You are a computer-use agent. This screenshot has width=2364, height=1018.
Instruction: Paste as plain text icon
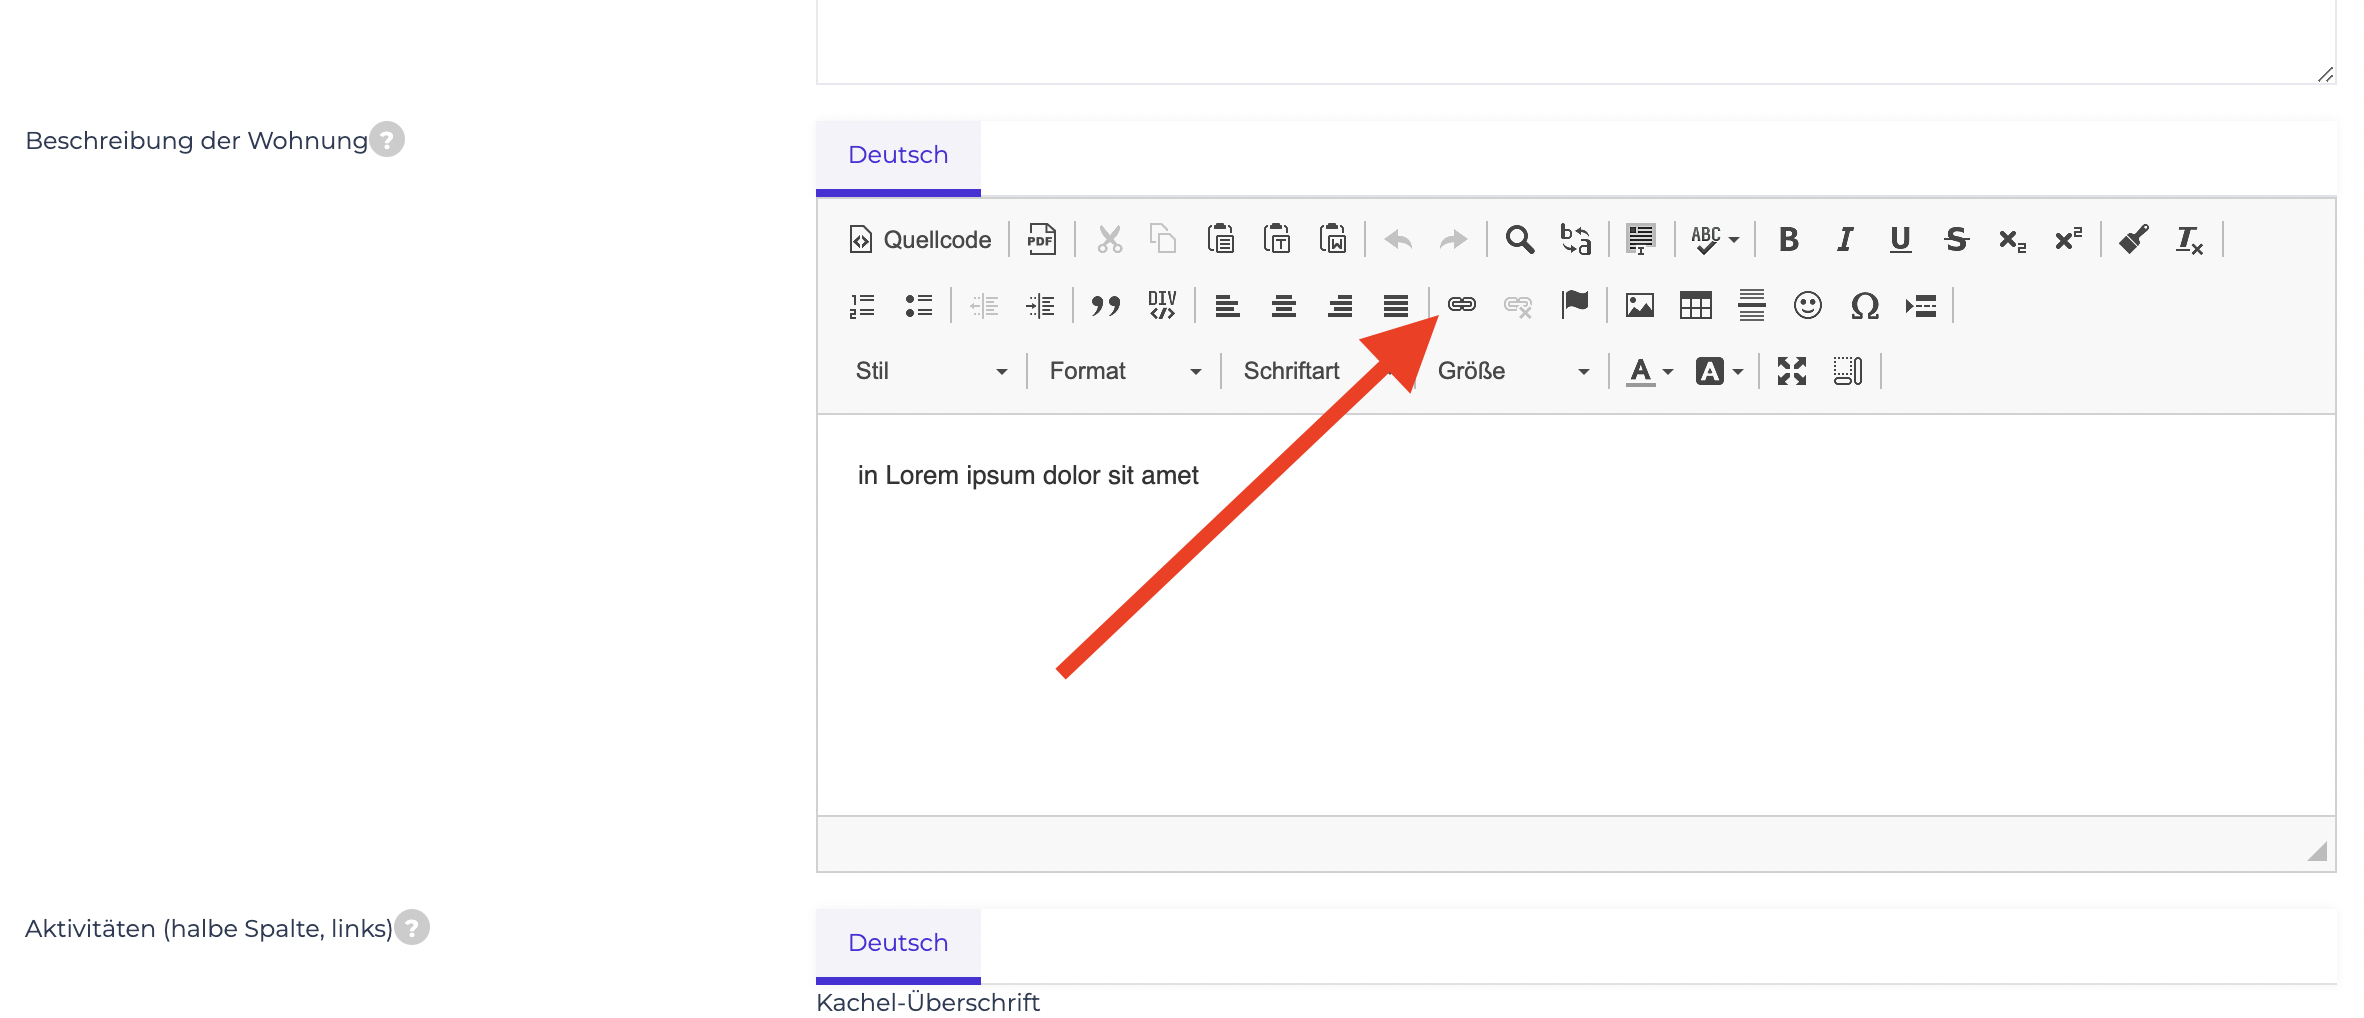click(1277, 240)
